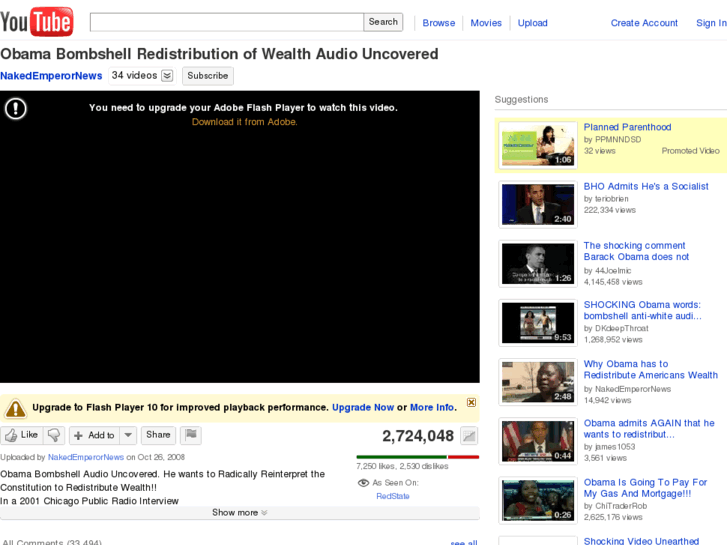Image resolution: width=727 pixels, height=545 pixels.
Task: Open the Add to dropdown arrow
Action: coord(128,435)
